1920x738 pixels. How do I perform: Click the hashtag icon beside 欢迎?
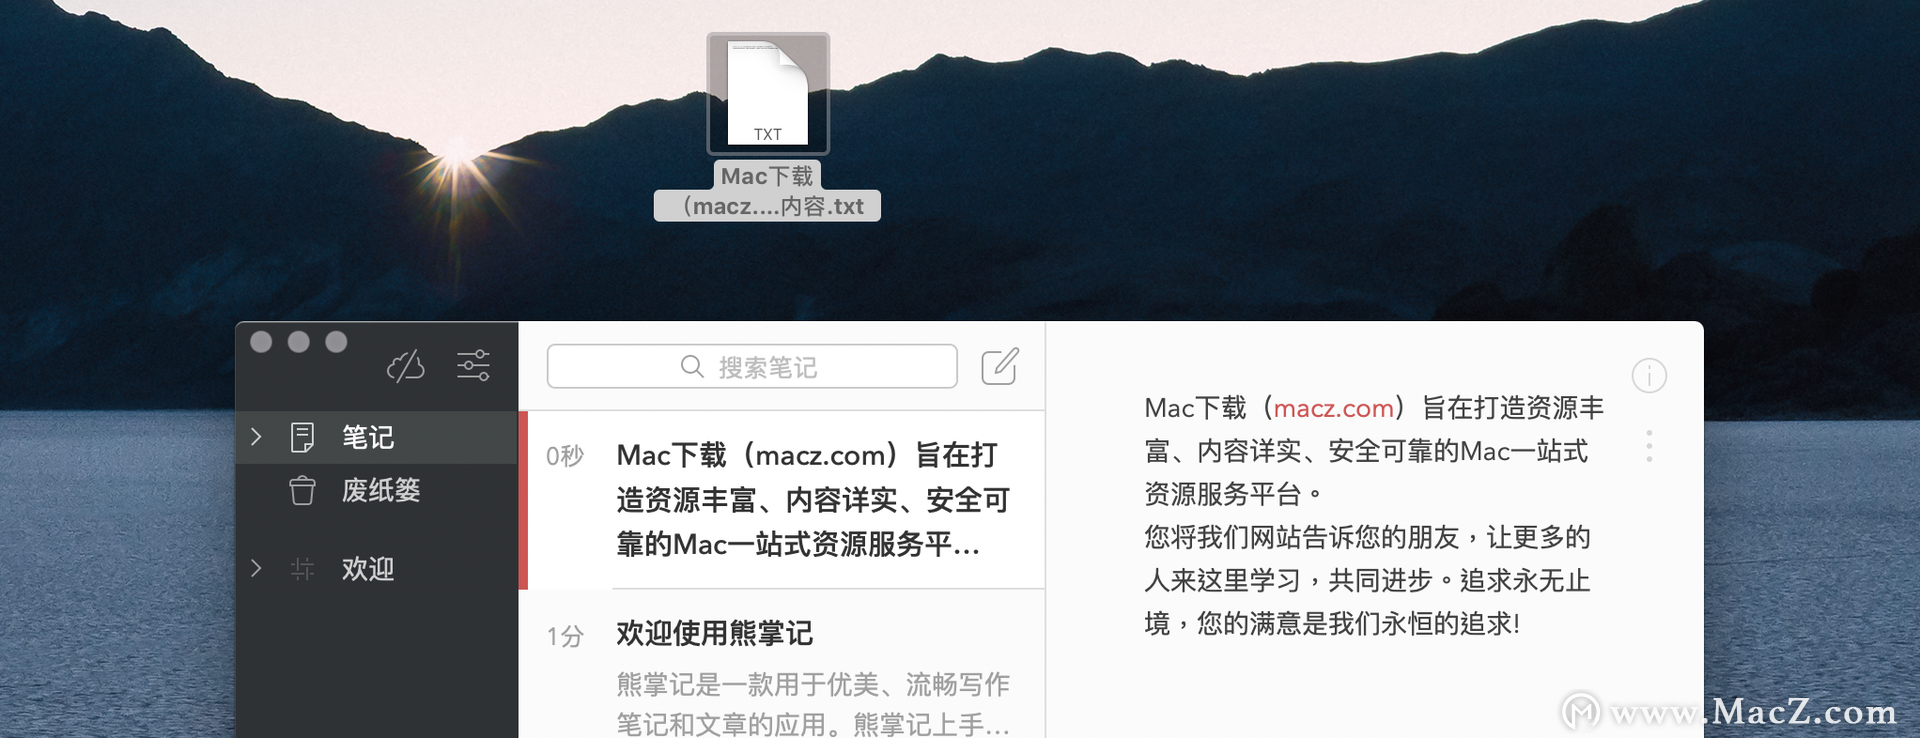302,569
